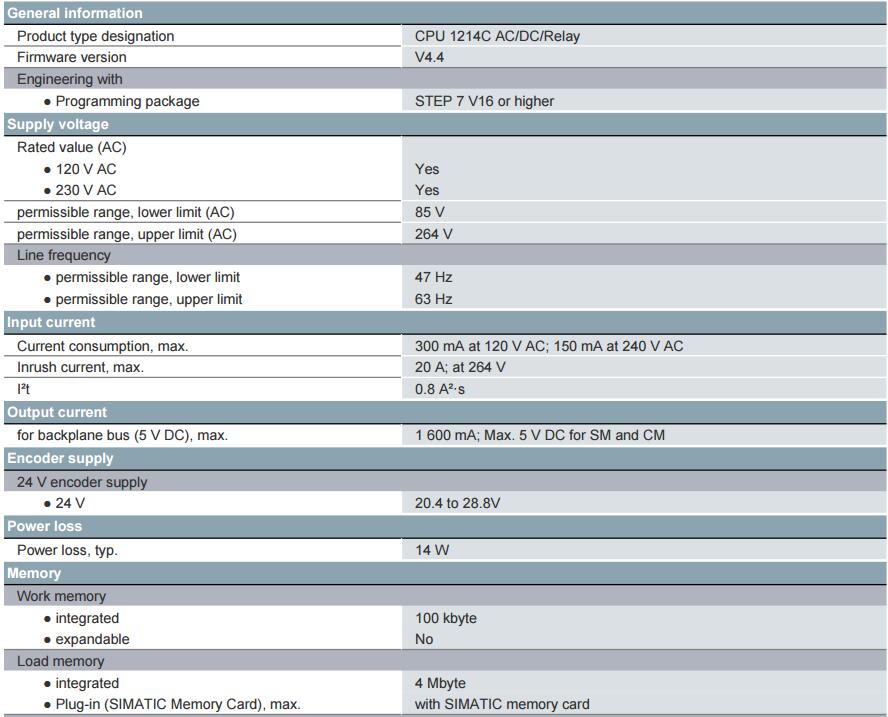888x717 pixels.
Task: Click the "24 V" bullet label under encoder supply
Action: click(70, 503)
